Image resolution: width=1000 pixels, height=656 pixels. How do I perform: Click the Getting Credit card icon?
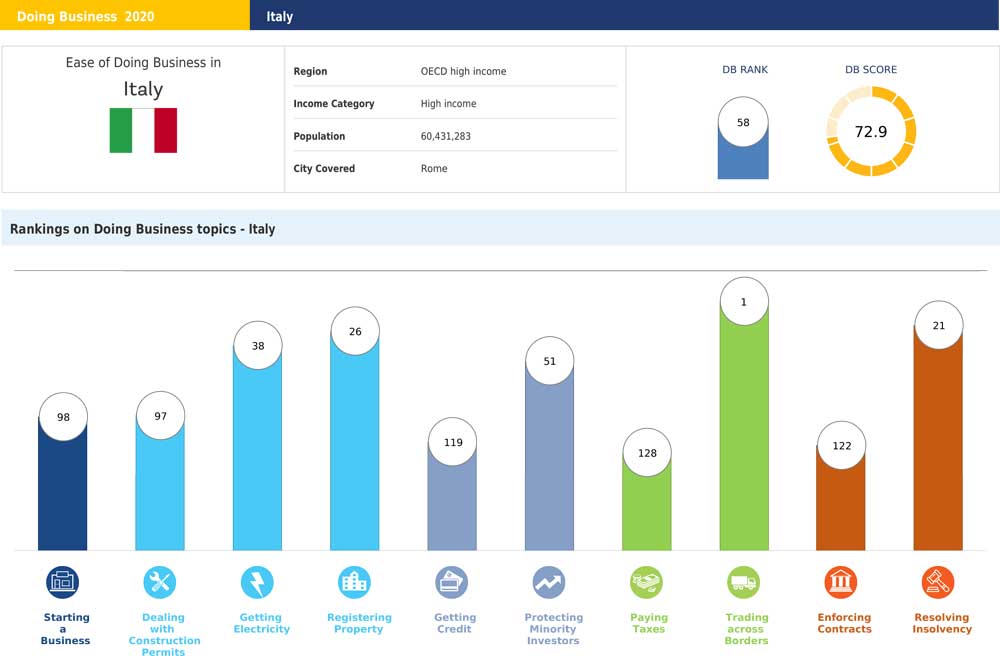452,582
